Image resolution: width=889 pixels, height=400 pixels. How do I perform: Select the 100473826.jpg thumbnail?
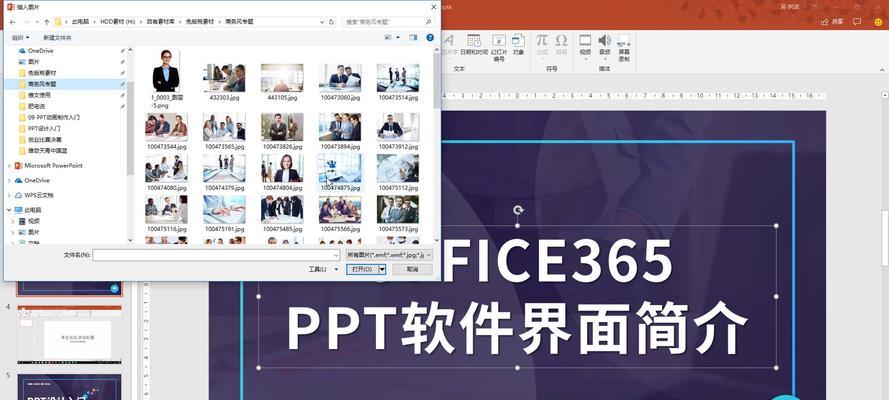(282, 127)
